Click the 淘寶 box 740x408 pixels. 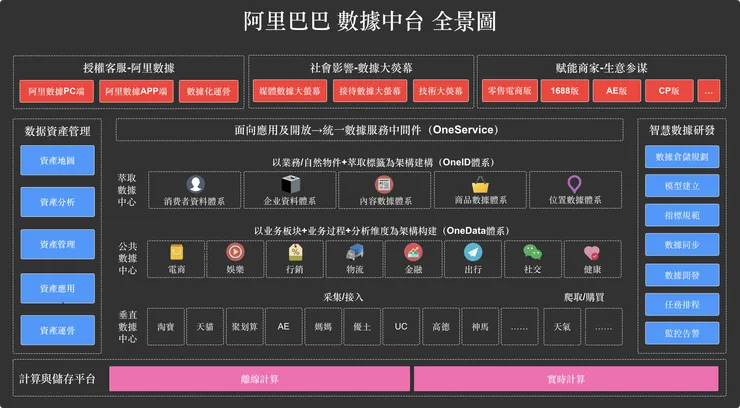tap(166, 326)
